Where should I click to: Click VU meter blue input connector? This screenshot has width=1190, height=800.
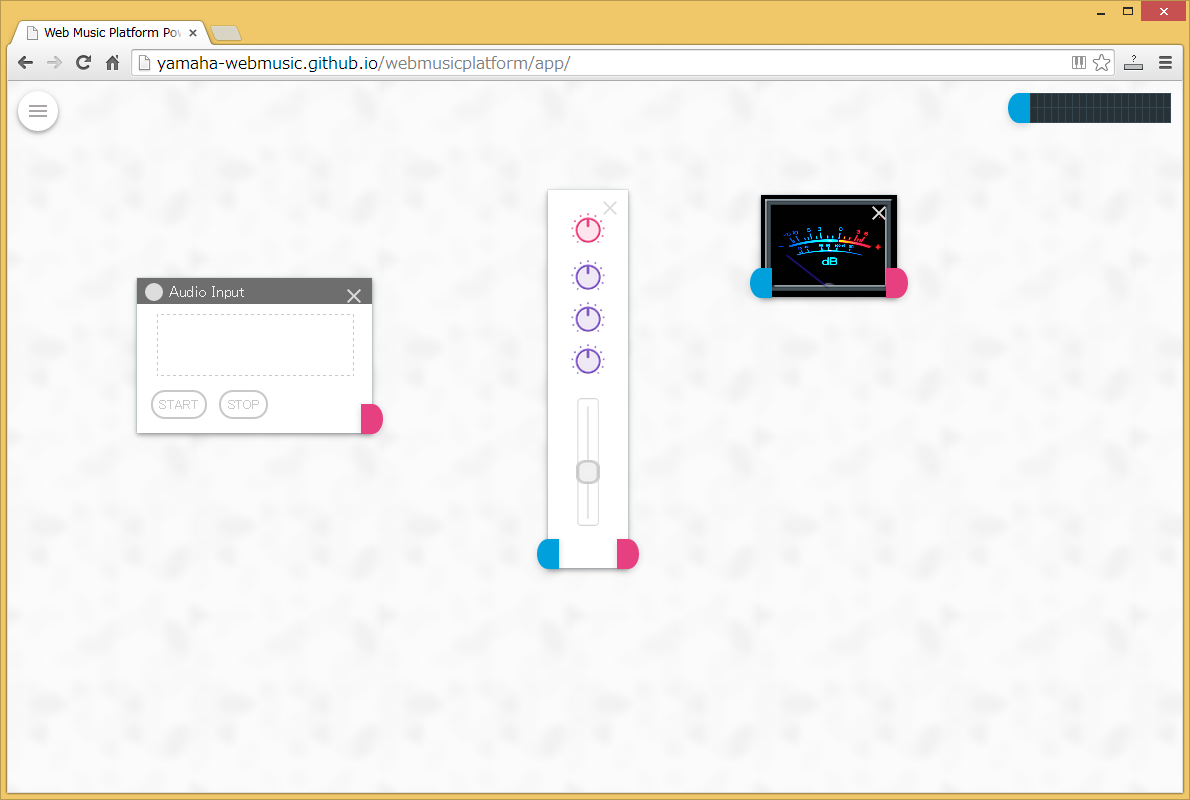coord(761,283)
